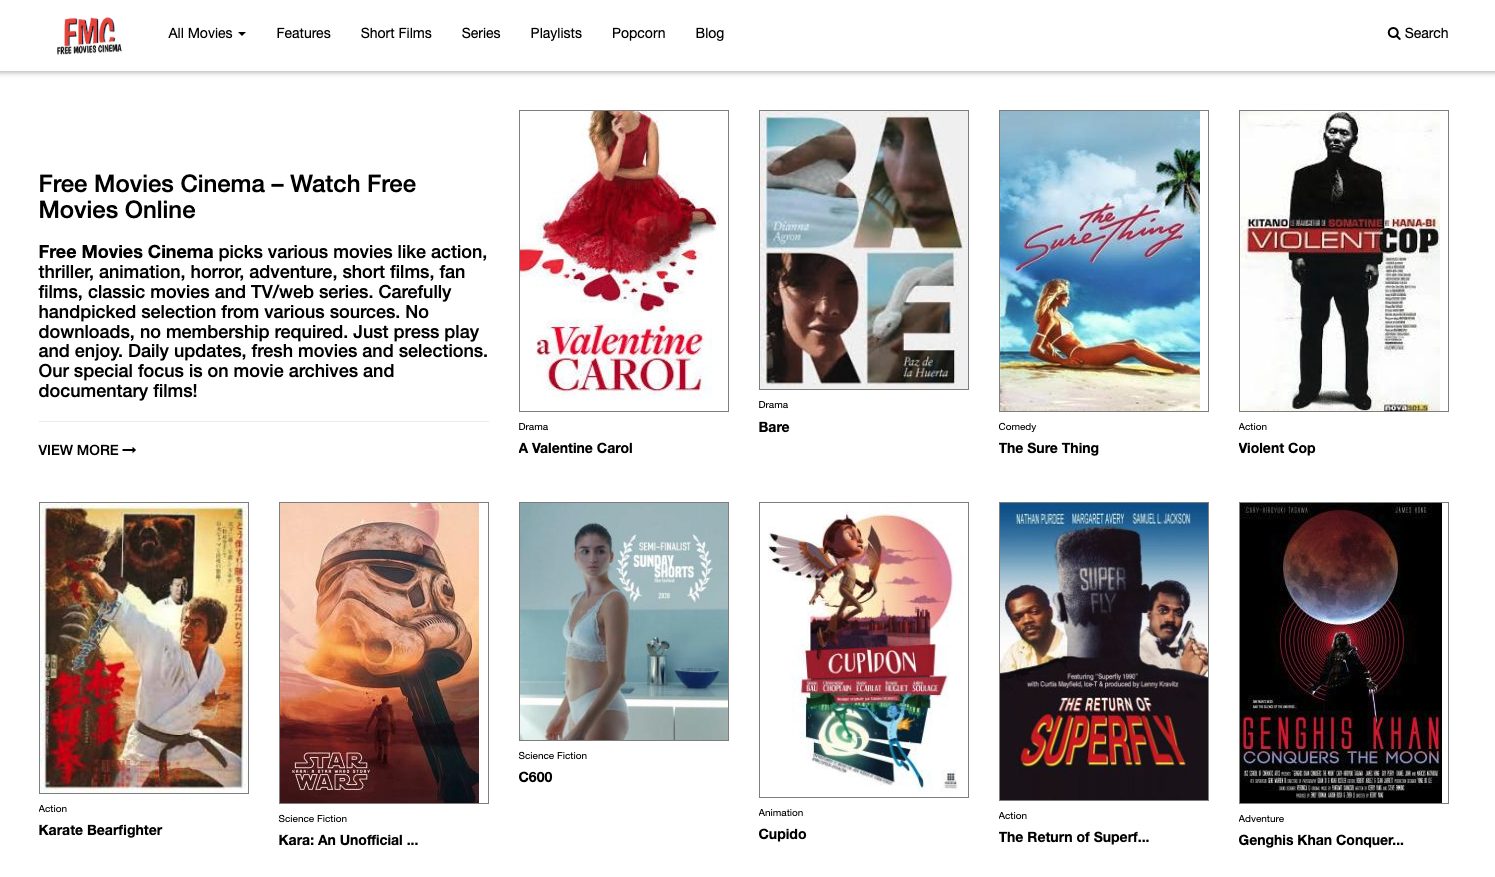
Task: Open The Sure Thing movie page
Action: point(1048,448)
